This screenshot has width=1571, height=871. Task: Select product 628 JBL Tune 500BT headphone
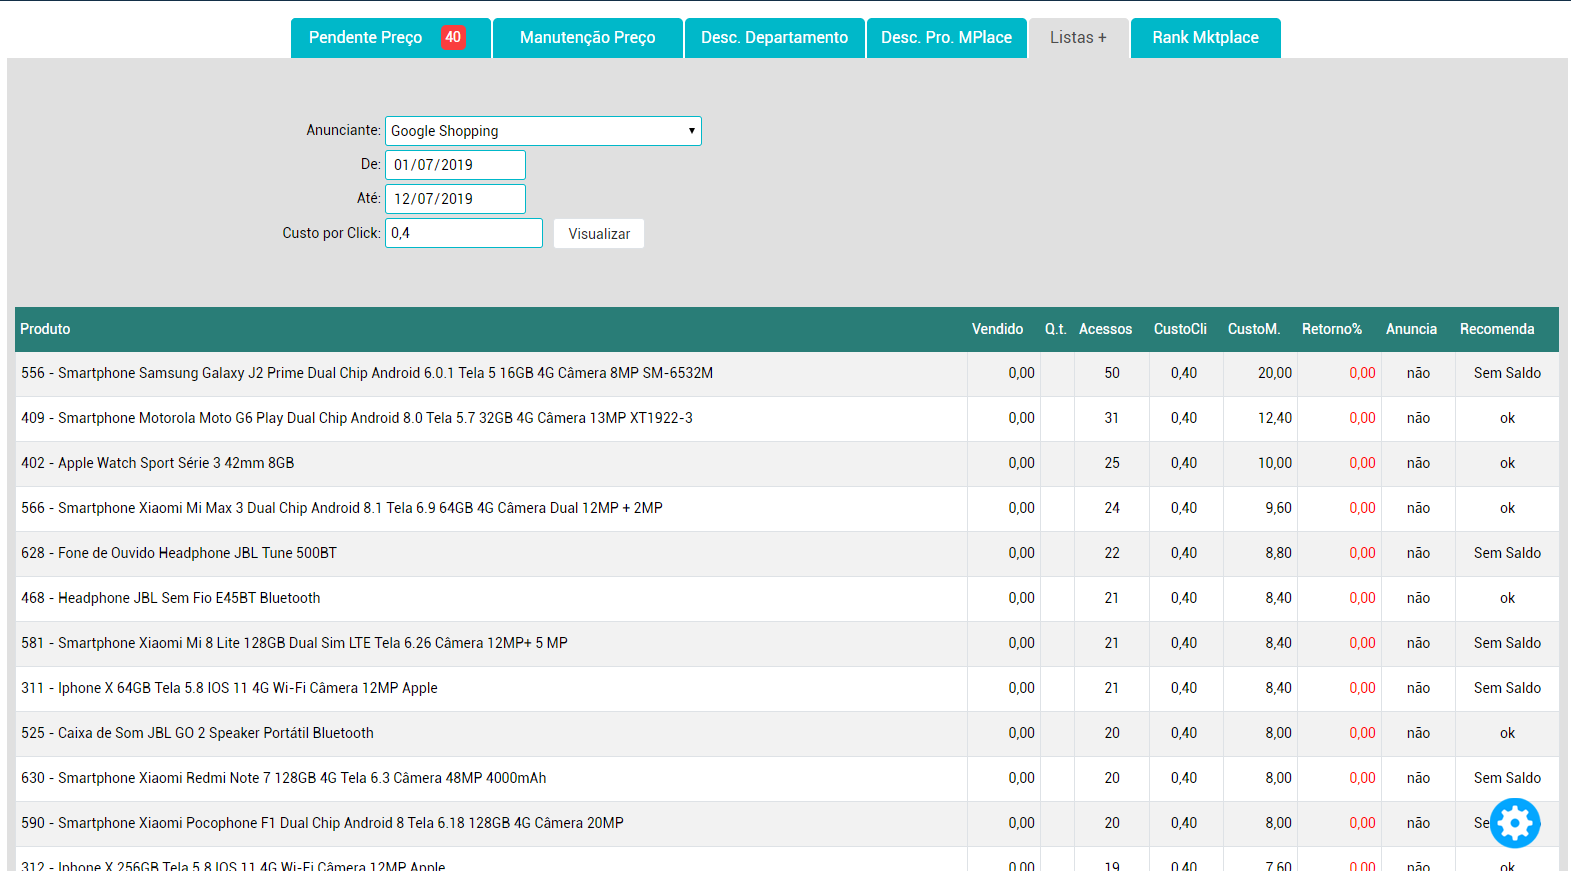pos(787,554)
